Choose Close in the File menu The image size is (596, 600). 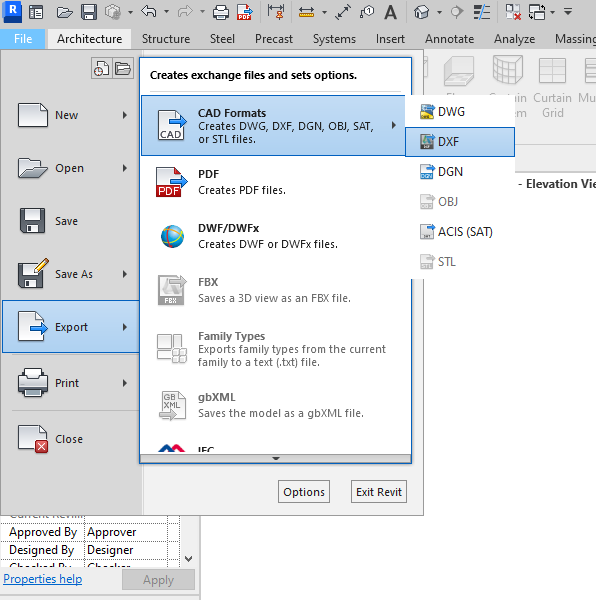[x=71, y=439]
